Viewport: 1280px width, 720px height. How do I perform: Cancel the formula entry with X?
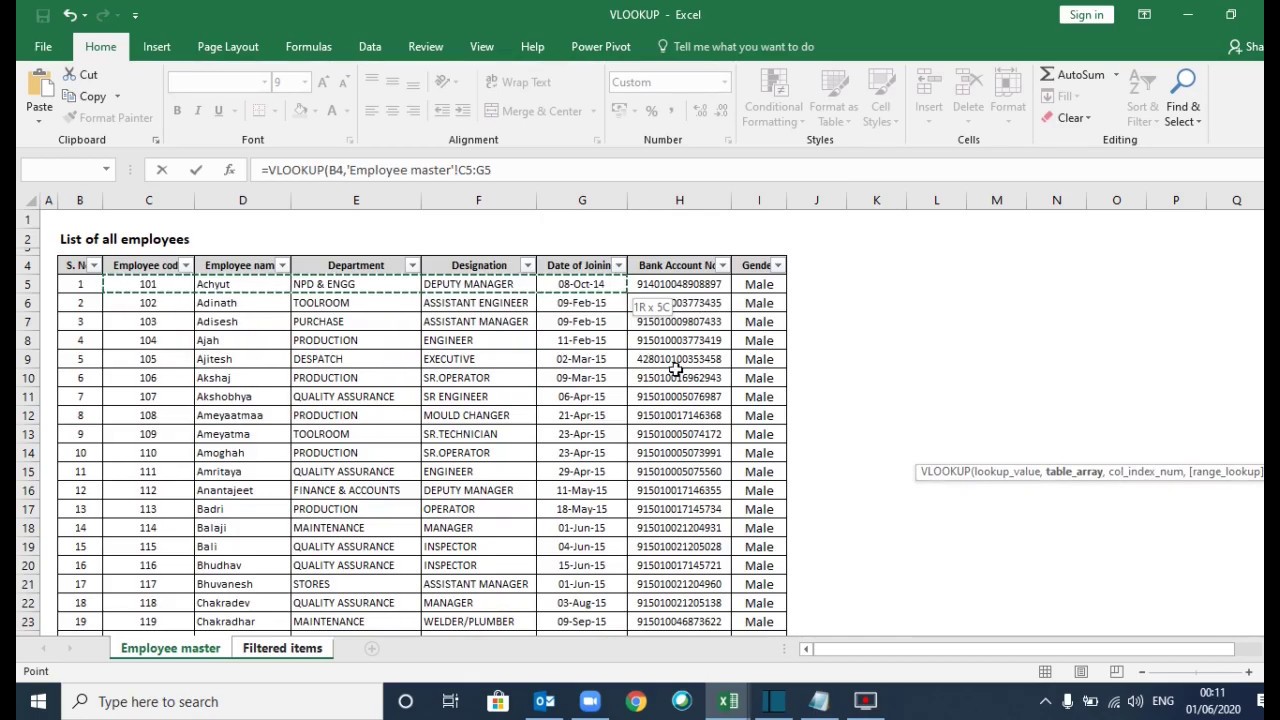pos(162,170)
